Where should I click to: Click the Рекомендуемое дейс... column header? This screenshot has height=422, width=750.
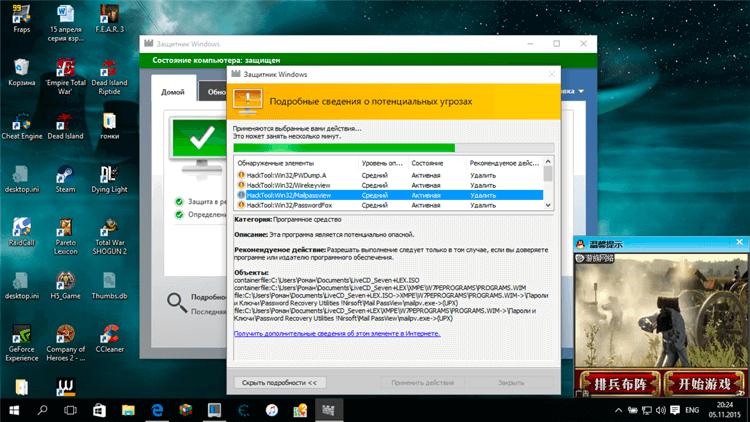504,163
